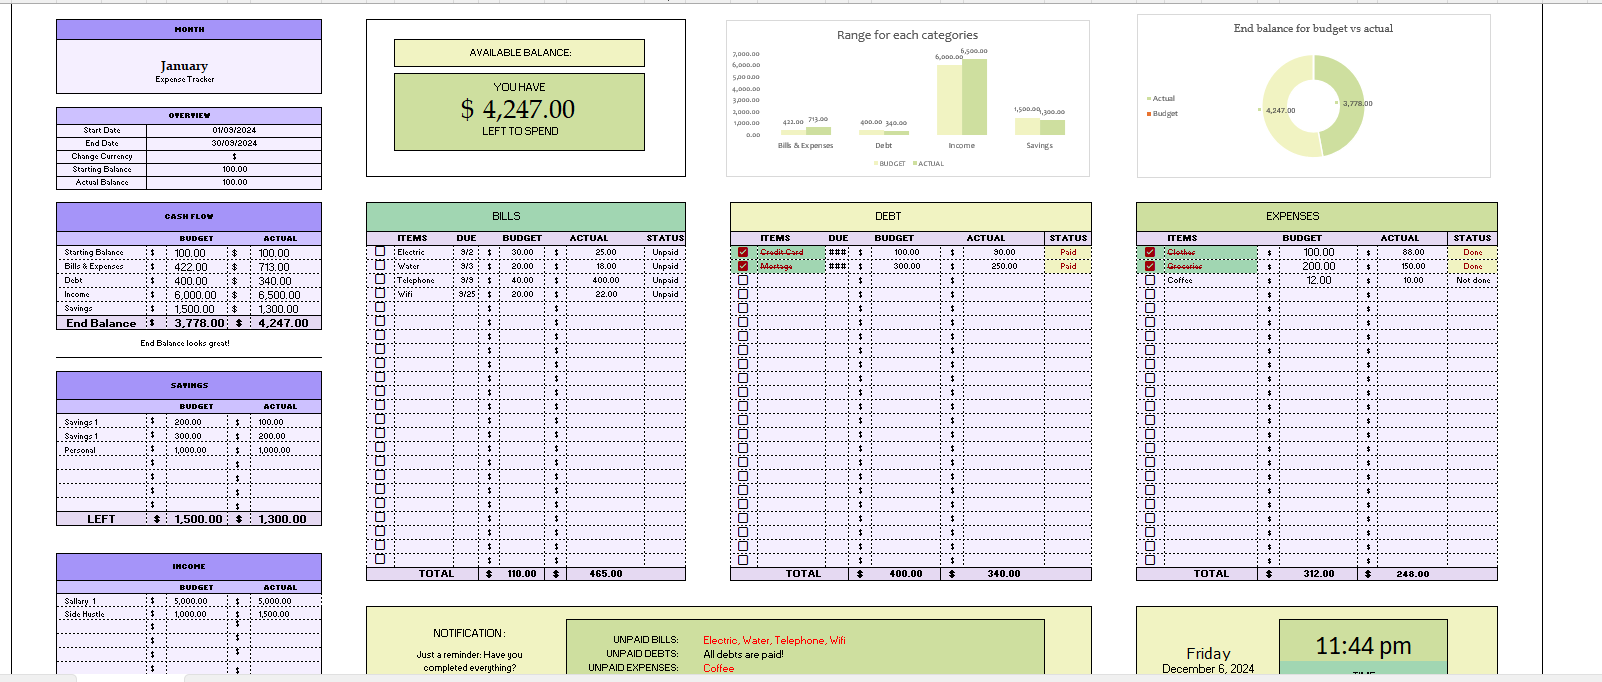Uncheck the Clothes expense checkbox
This screenshot has width=1602, height=682.
coord(1150,252)
